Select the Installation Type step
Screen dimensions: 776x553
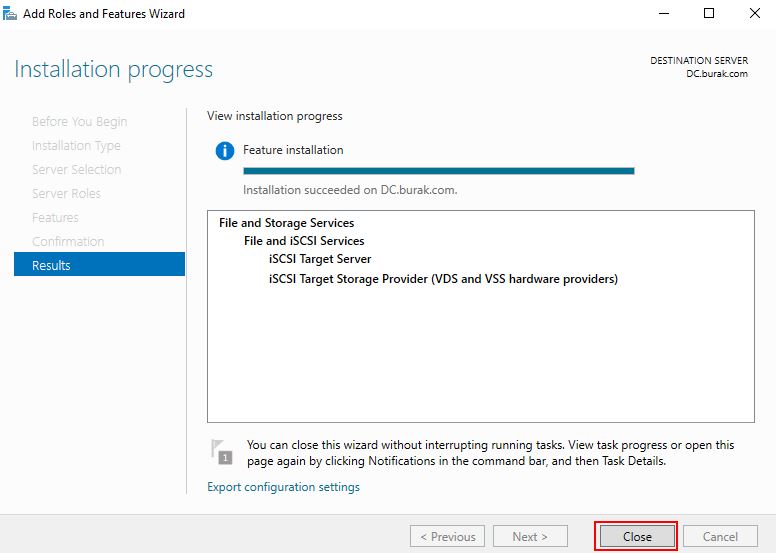pyautogui.click(x=76, y=146)
